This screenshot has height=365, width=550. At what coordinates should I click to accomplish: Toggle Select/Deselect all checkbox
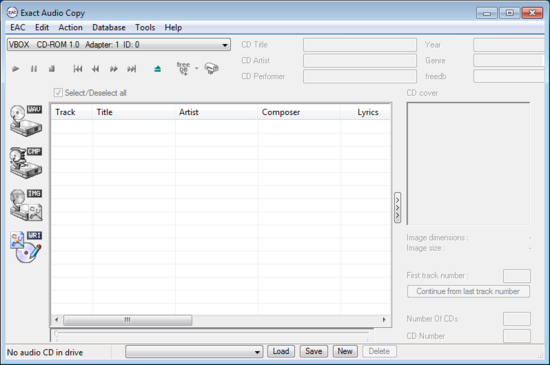58,93
